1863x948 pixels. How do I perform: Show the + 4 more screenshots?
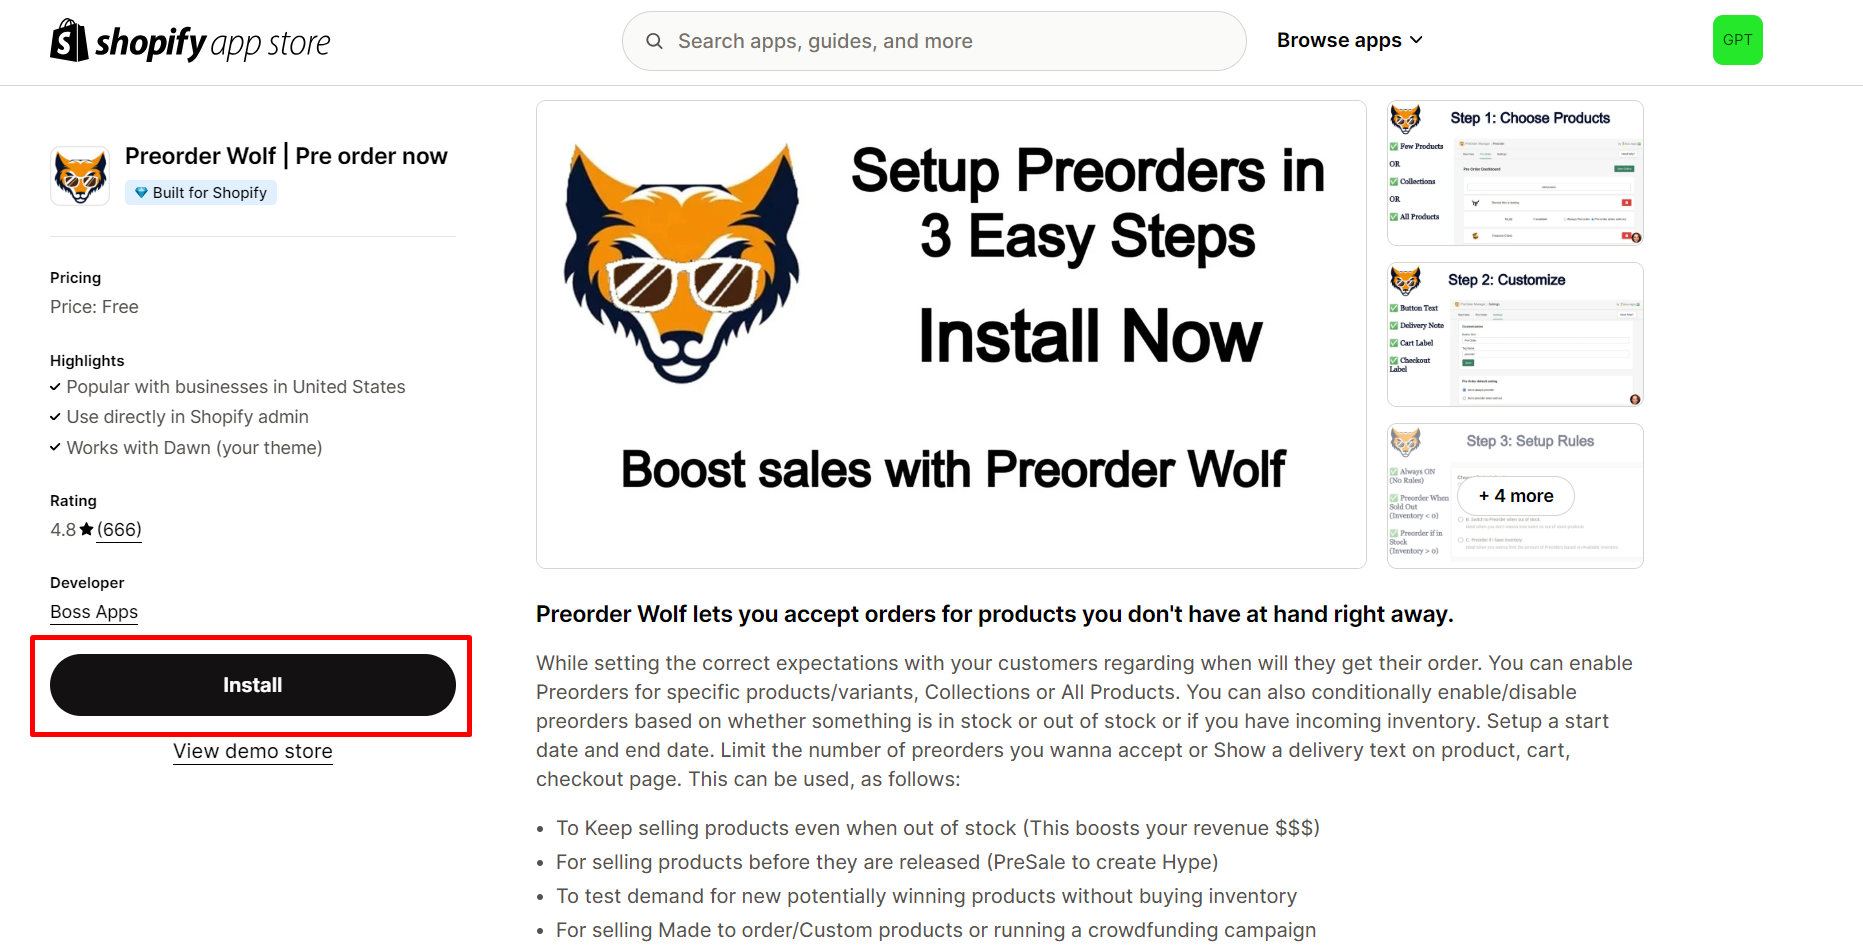point(1516,496)
